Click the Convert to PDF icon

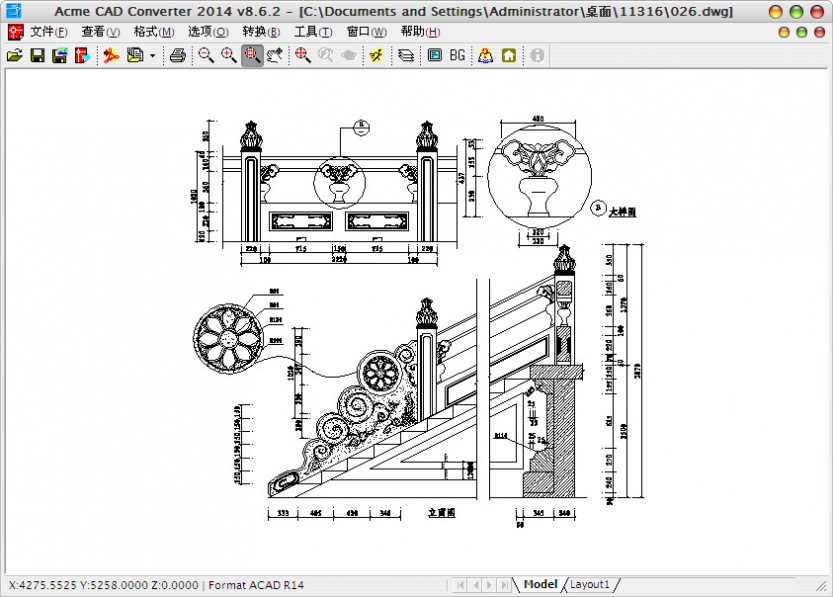point(111,55)
